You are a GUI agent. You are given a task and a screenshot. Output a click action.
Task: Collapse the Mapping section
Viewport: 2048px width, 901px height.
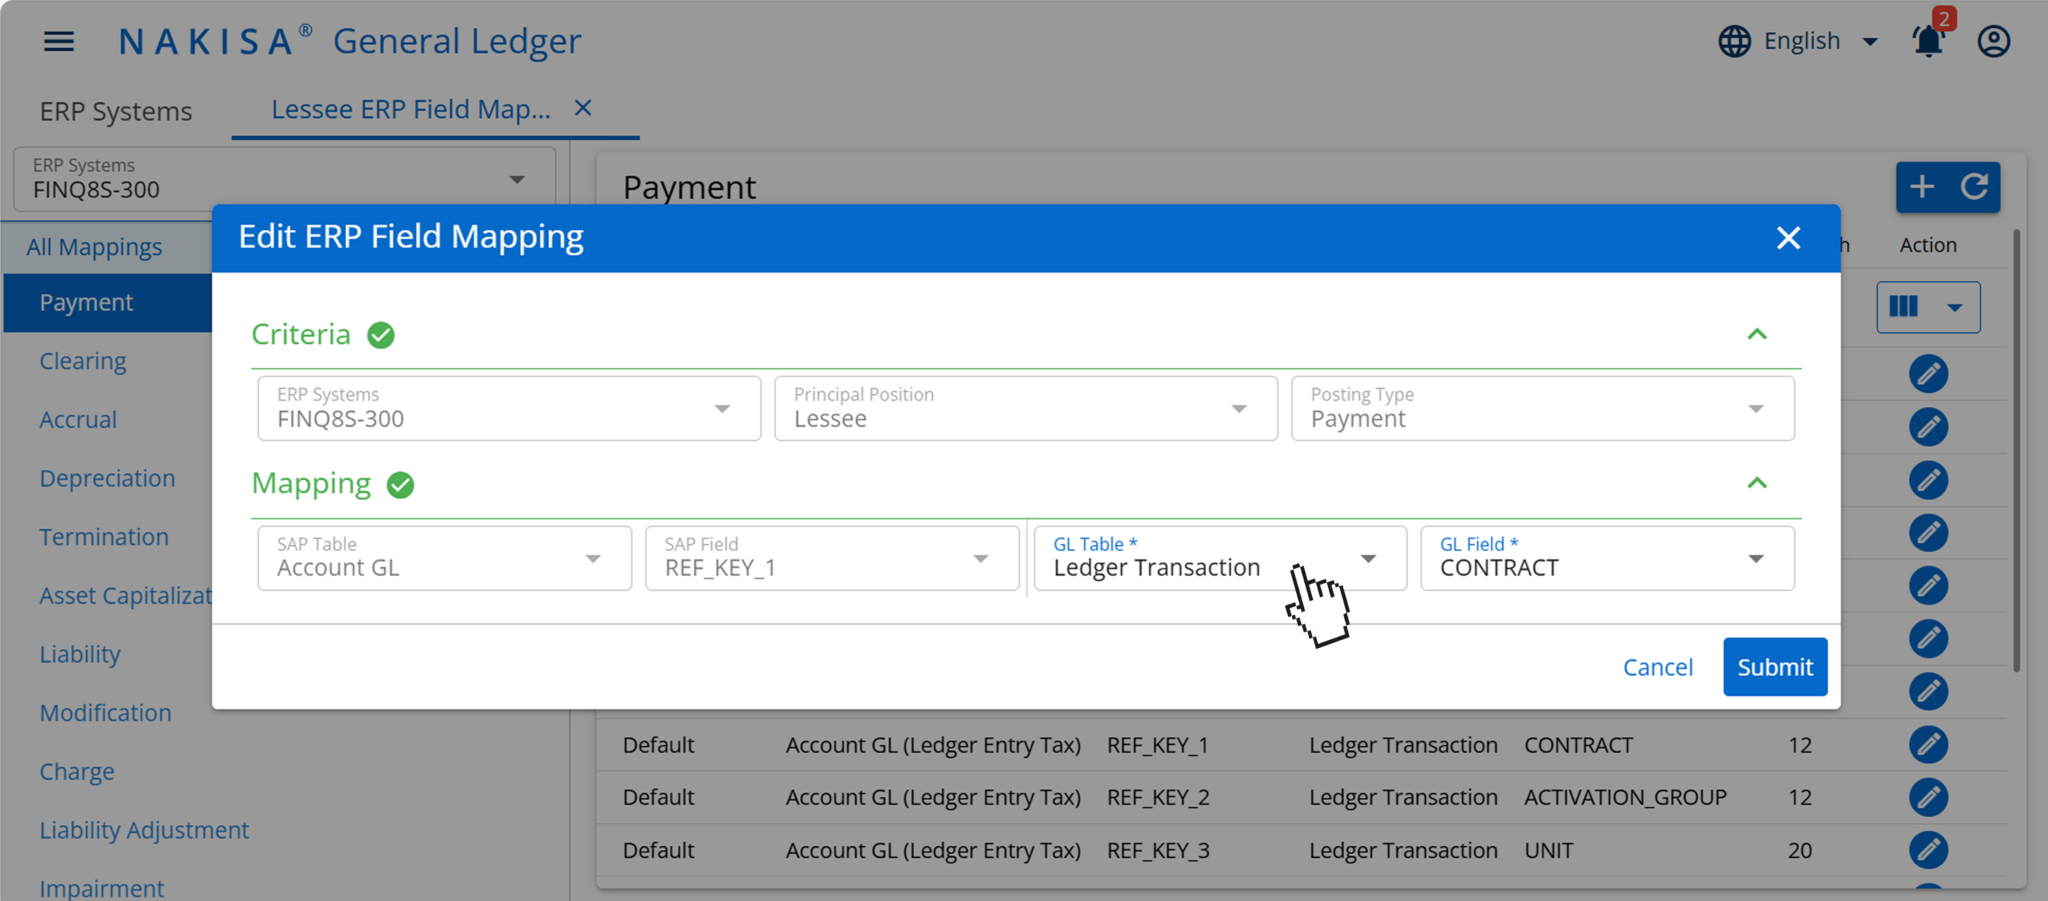pos(1757,483)
